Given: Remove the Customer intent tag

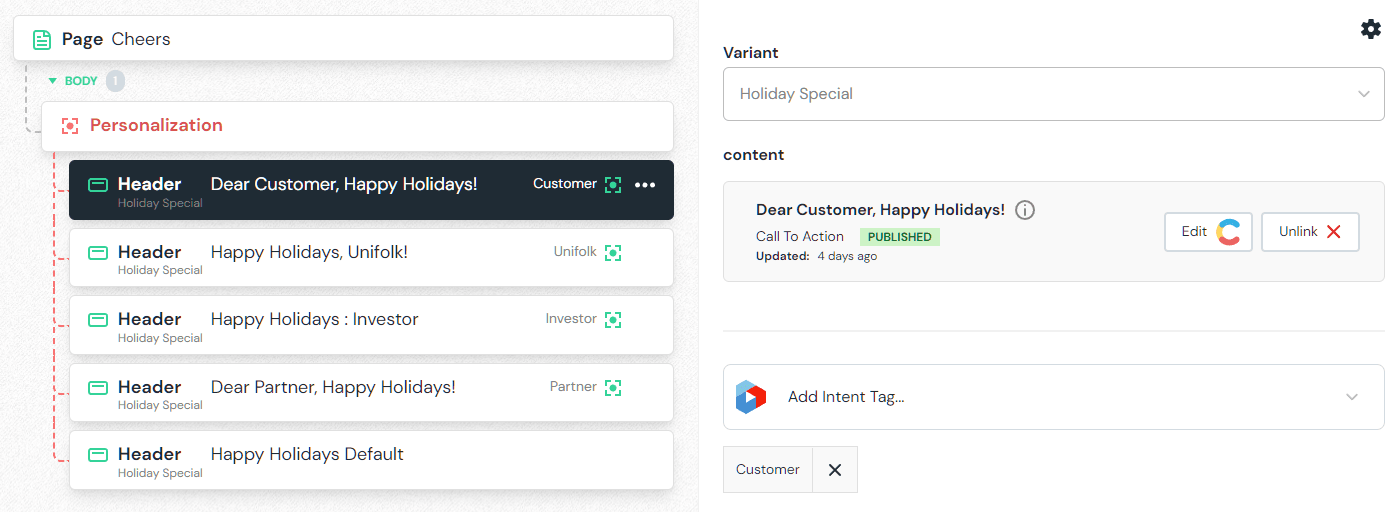Looking at the screenshot, I should coord(835,470).
